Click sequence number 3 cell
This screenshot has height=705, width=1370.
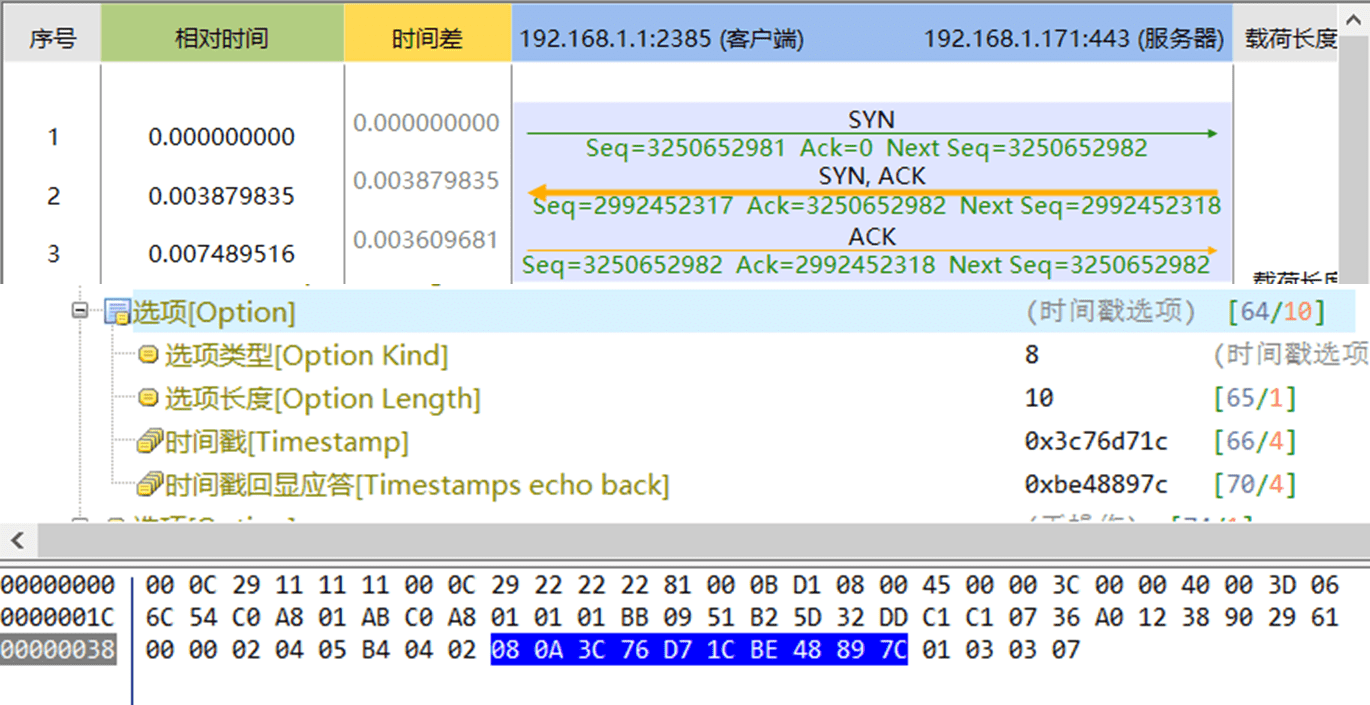click(53, 254)
